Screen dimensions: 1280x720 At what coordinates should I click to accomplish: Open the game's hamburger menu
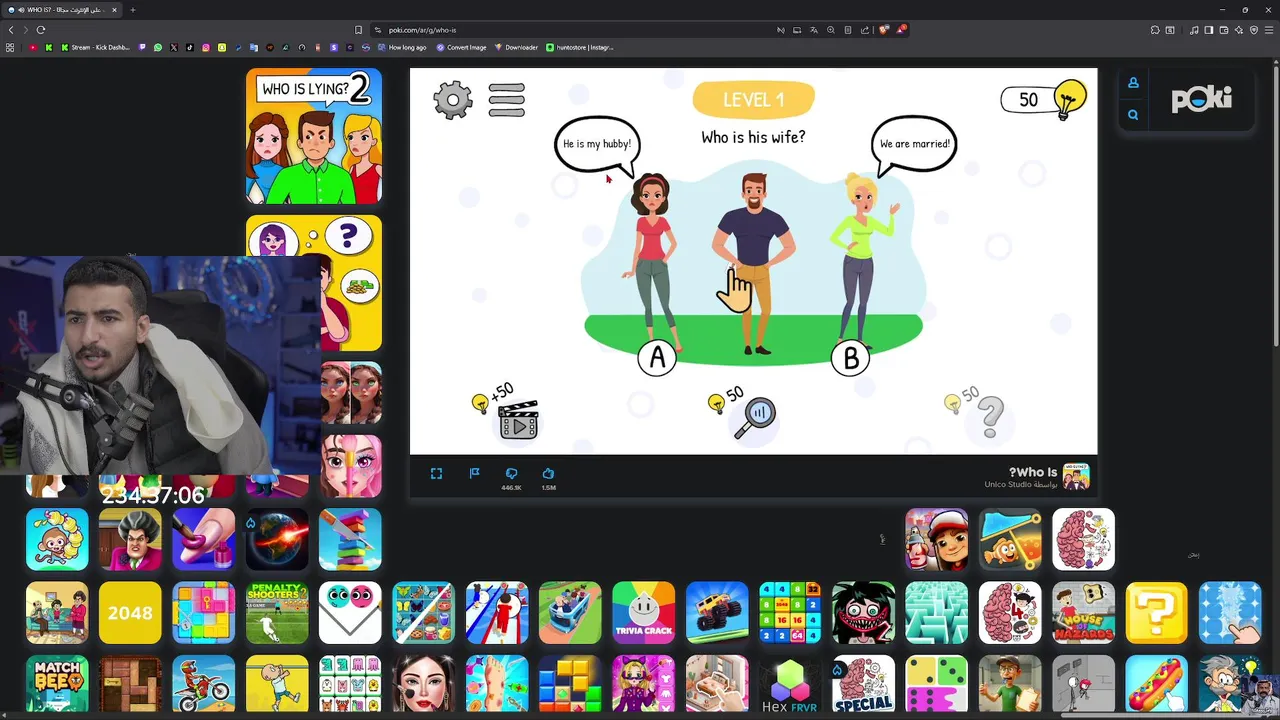pyautogui.click(x=506, y=100)
